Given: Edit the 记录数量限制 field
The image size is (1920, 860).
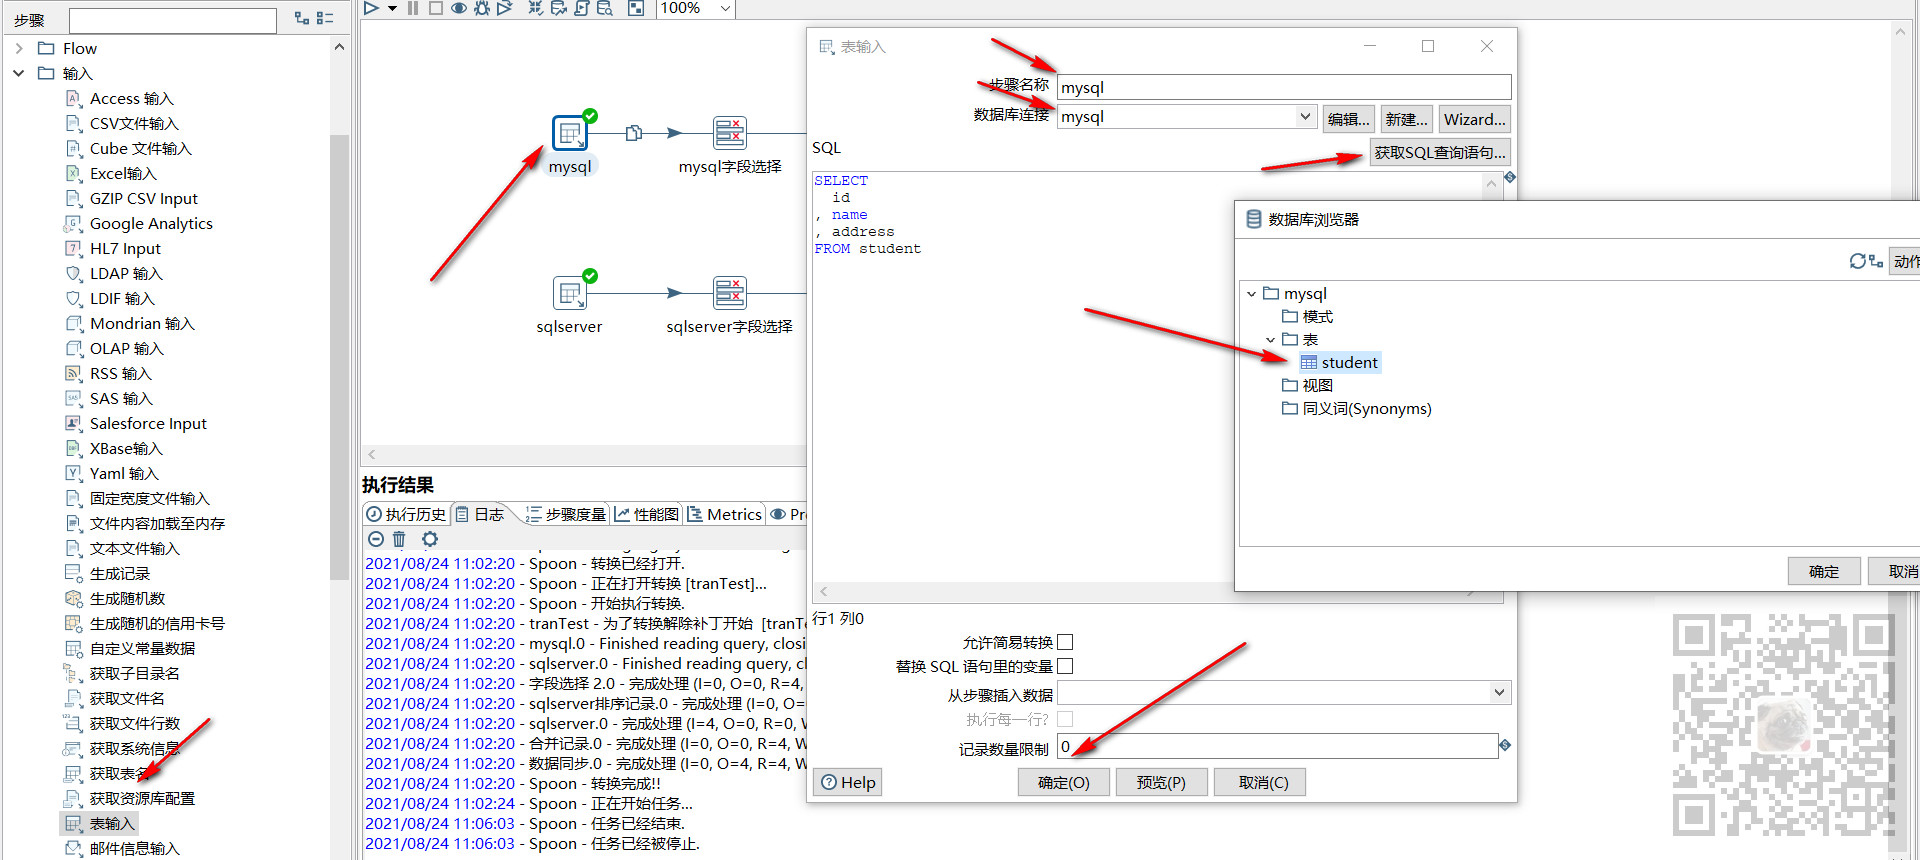Looking at the screenshot, I should (x=1277, y=746).
